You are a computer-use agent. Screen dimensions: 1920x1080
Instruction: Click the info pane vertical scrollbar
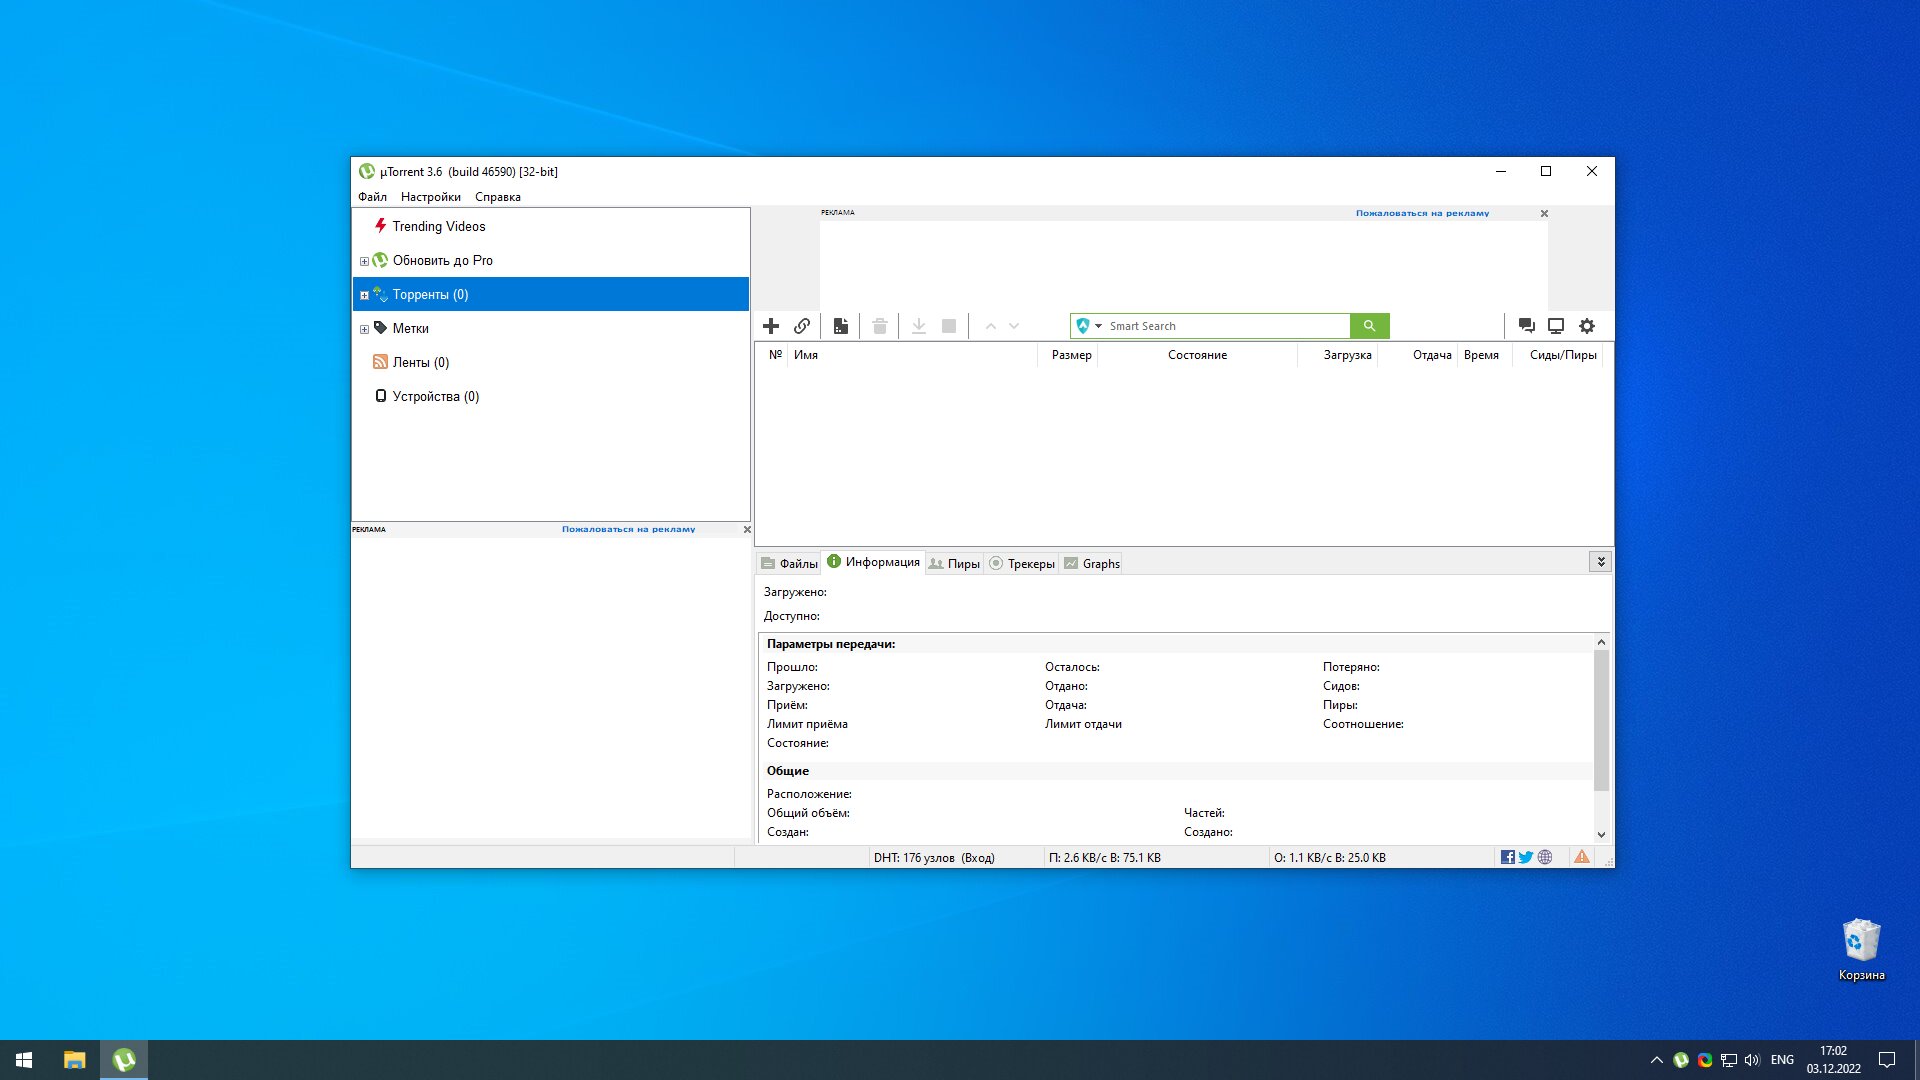click(1601, 720)
